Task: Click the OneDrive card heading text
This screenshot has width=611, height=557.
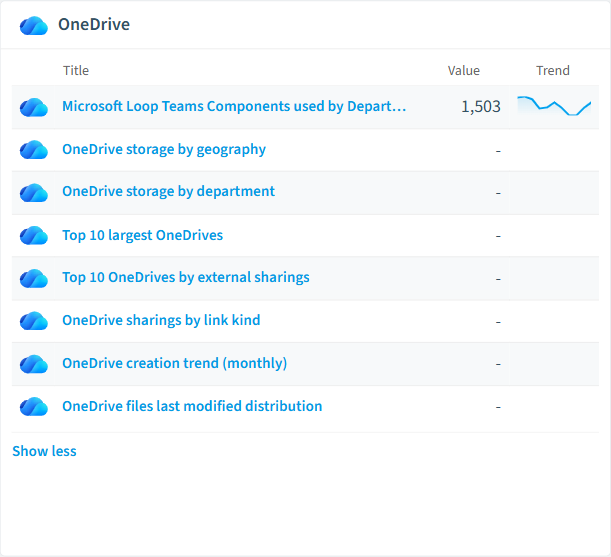Action: tap(94, 25)
